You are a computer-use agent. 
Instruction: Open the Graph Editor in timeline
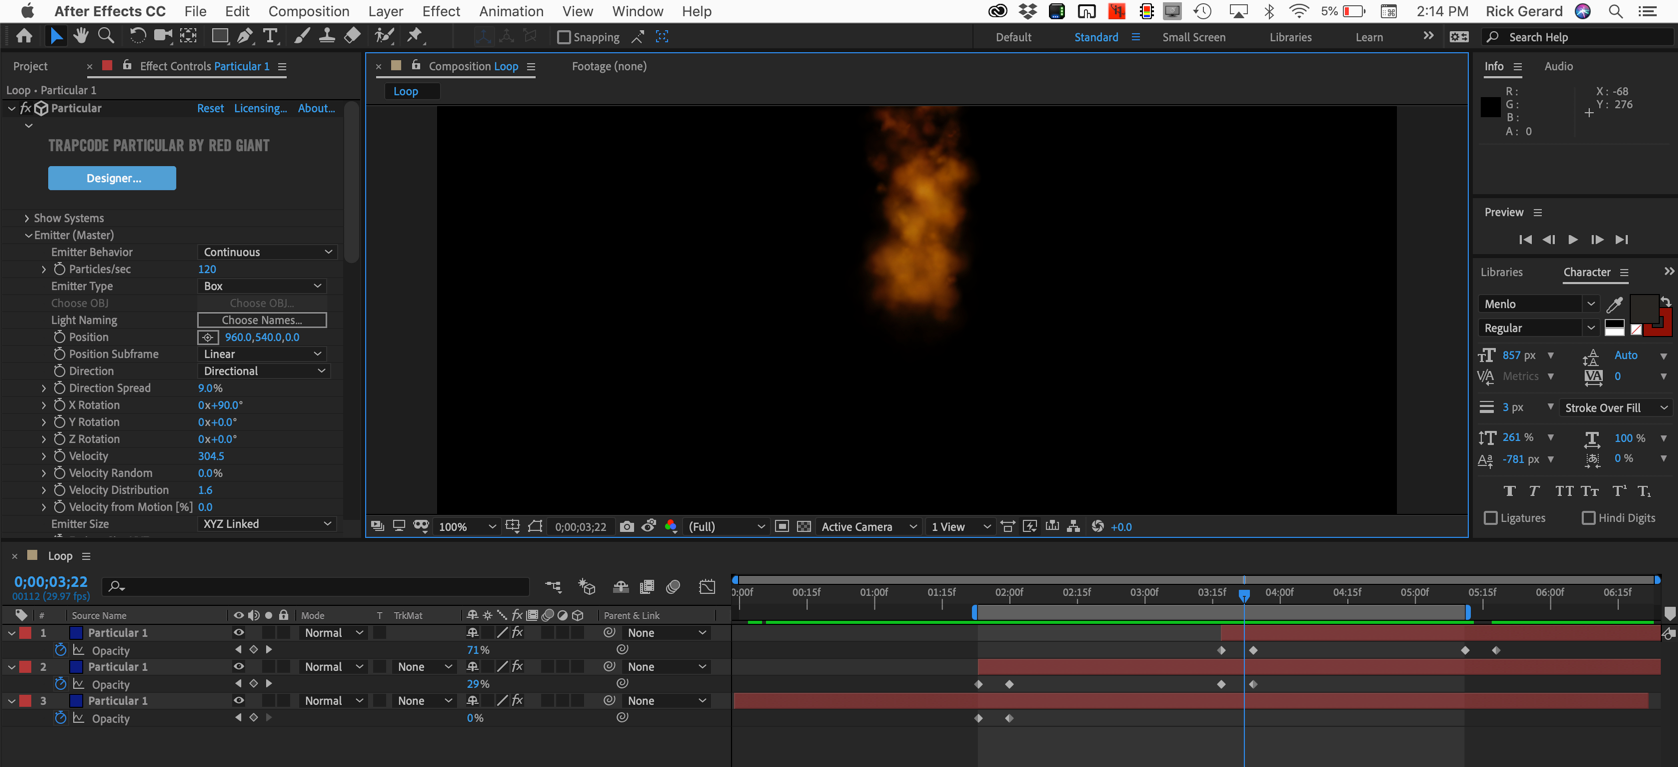(x=707, y=587)
